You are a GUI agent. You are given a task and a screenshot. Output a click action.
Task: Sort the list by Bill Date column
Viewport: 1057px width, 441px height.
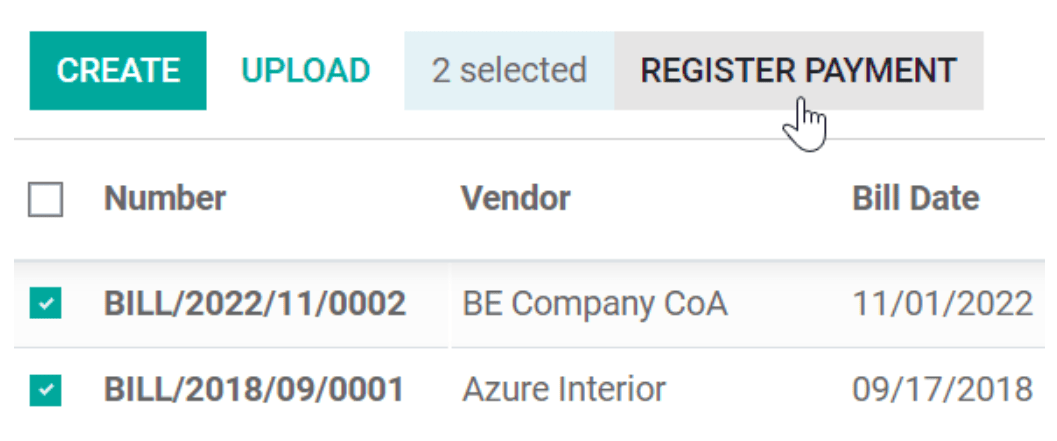click(915, 199)
